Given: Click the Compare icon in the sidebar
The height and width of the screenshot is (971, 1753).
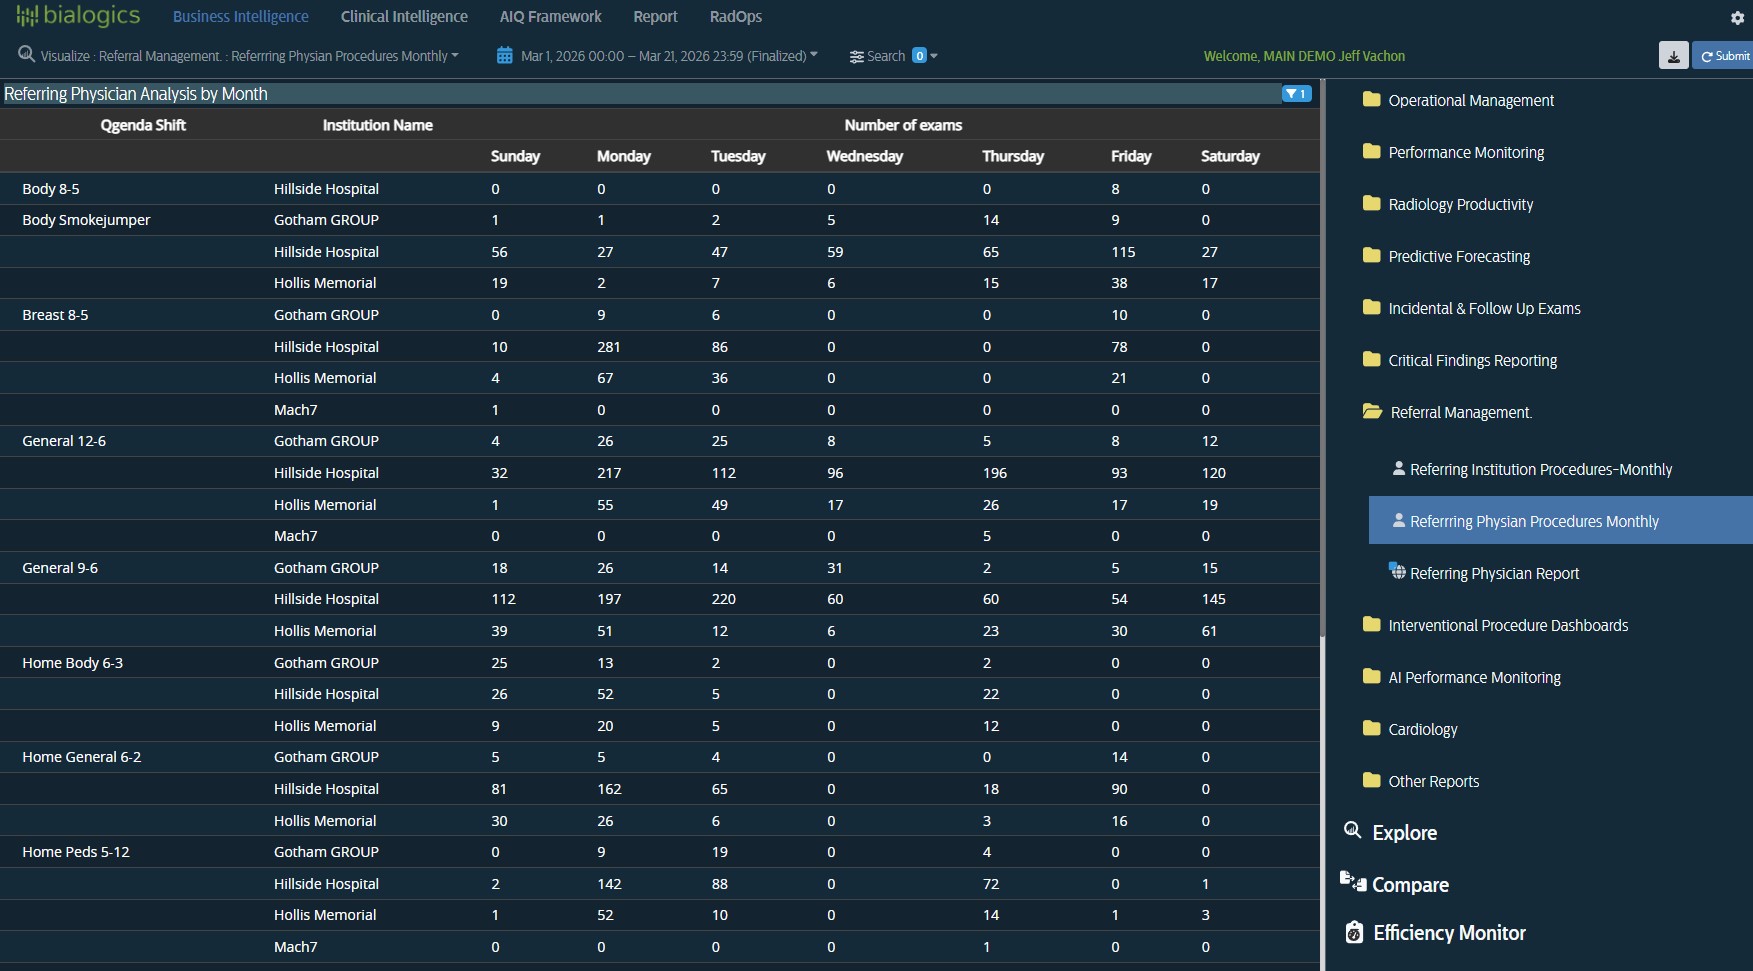Looking at the screenshot, I should coord(1353,883).
